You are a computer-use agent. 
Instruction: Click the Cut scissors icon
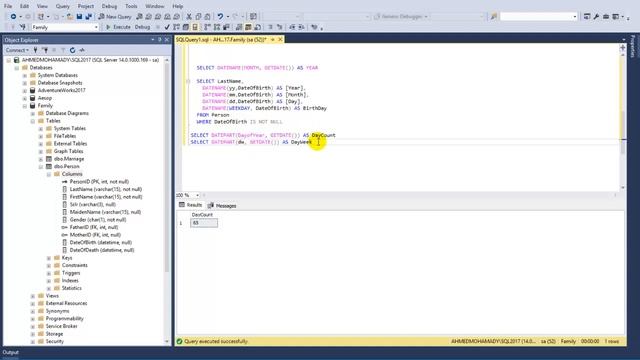189,16
